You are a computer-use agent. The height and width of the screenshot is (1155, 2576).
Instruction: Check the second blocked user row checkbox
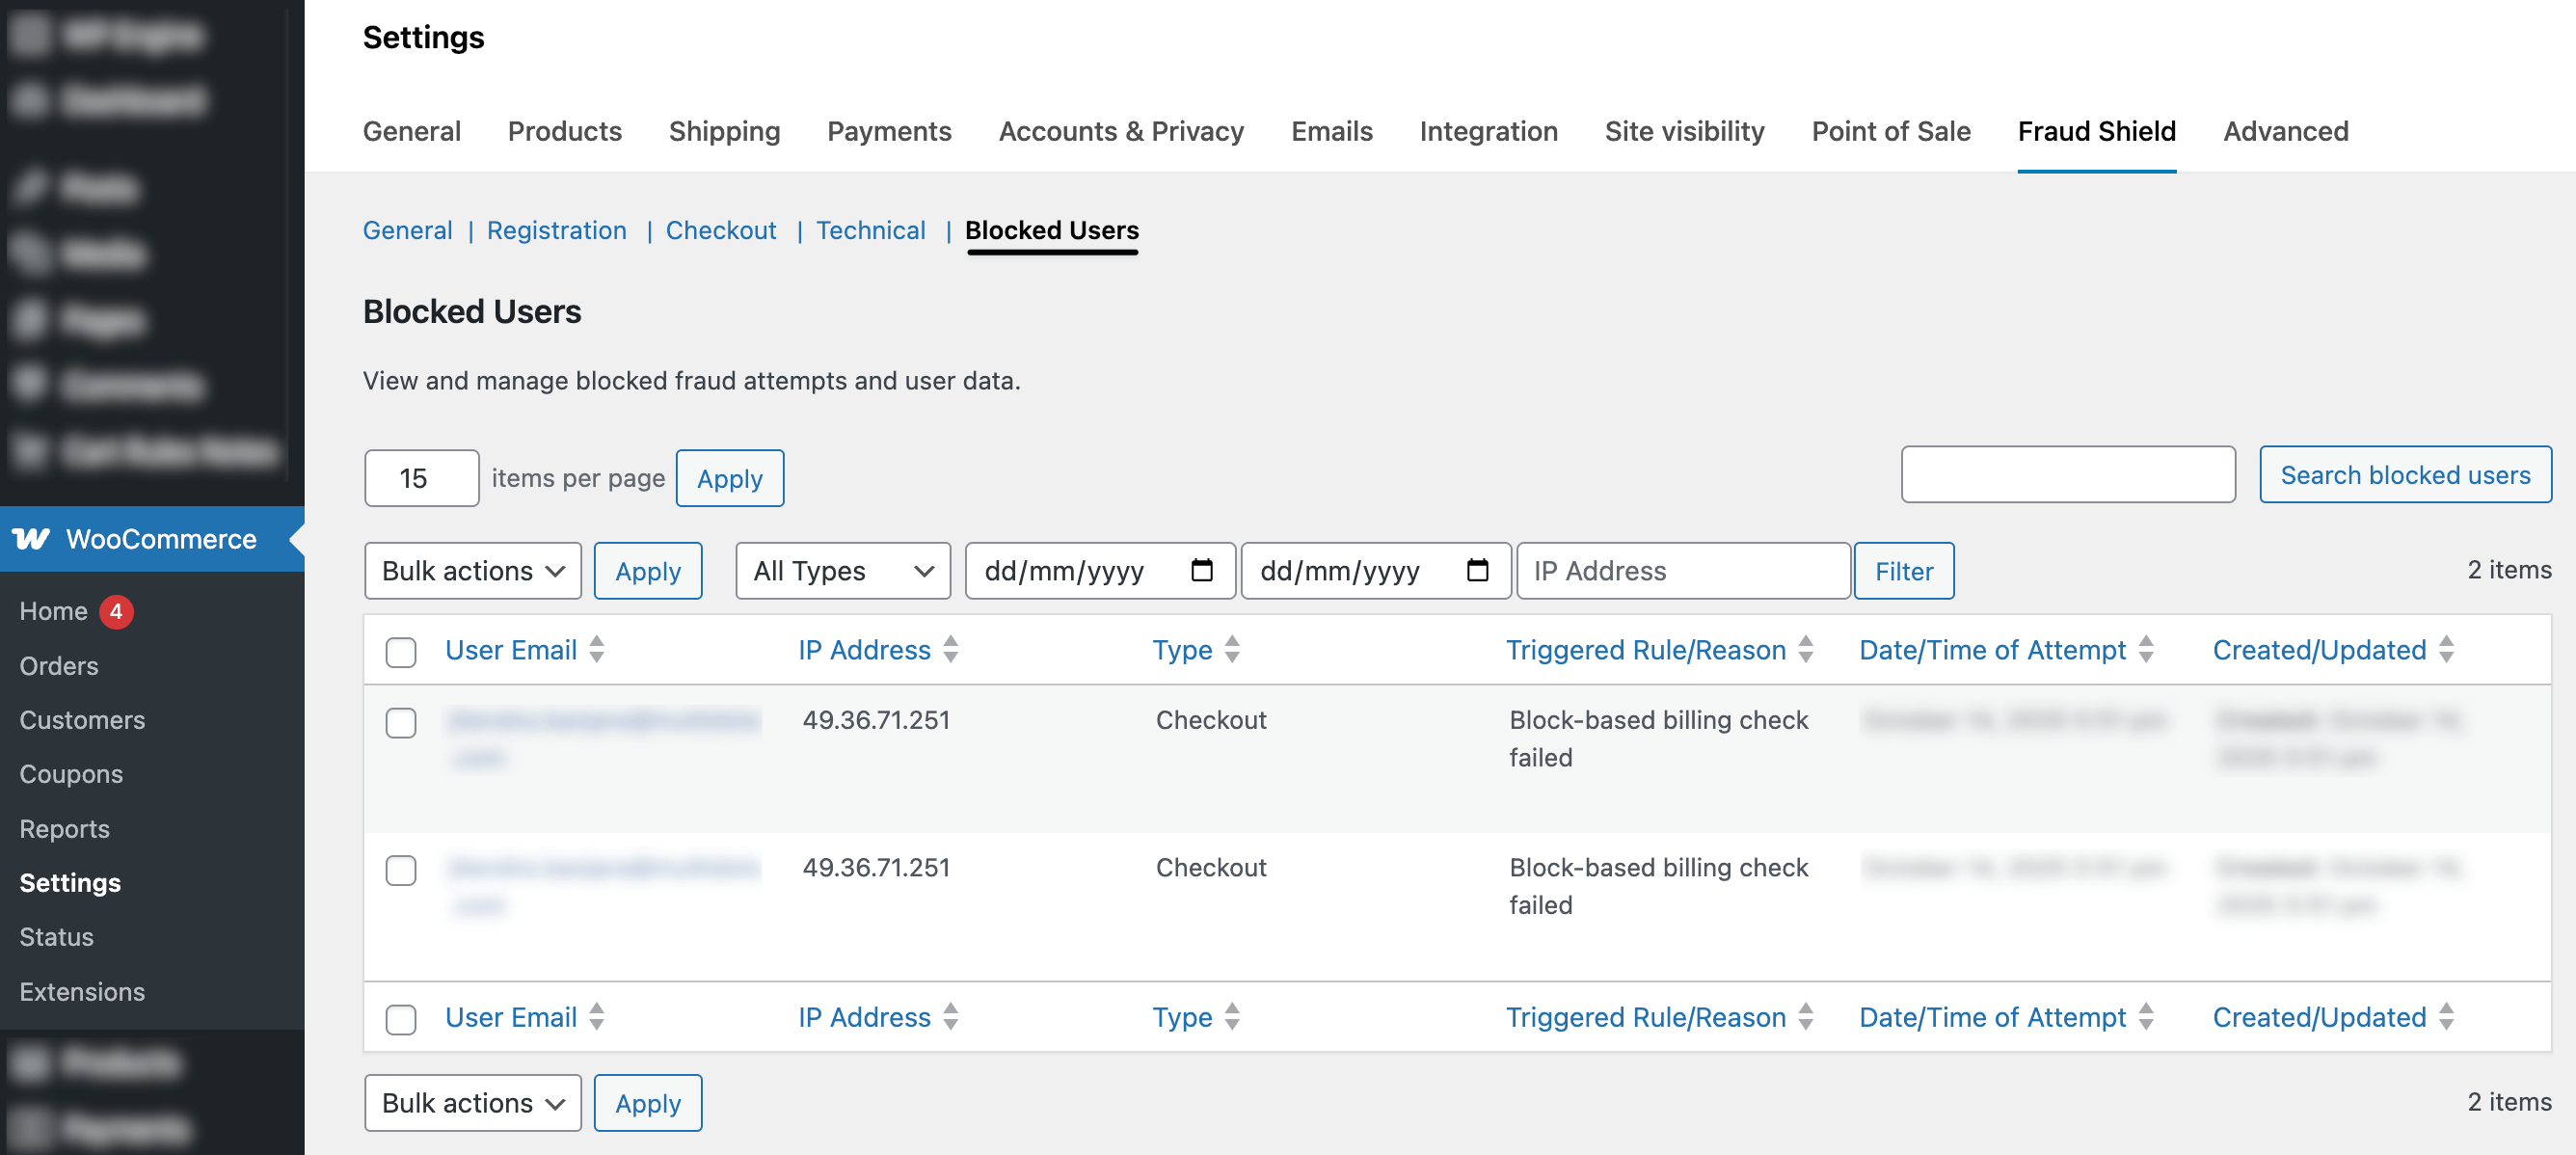(x=401, y=870)
